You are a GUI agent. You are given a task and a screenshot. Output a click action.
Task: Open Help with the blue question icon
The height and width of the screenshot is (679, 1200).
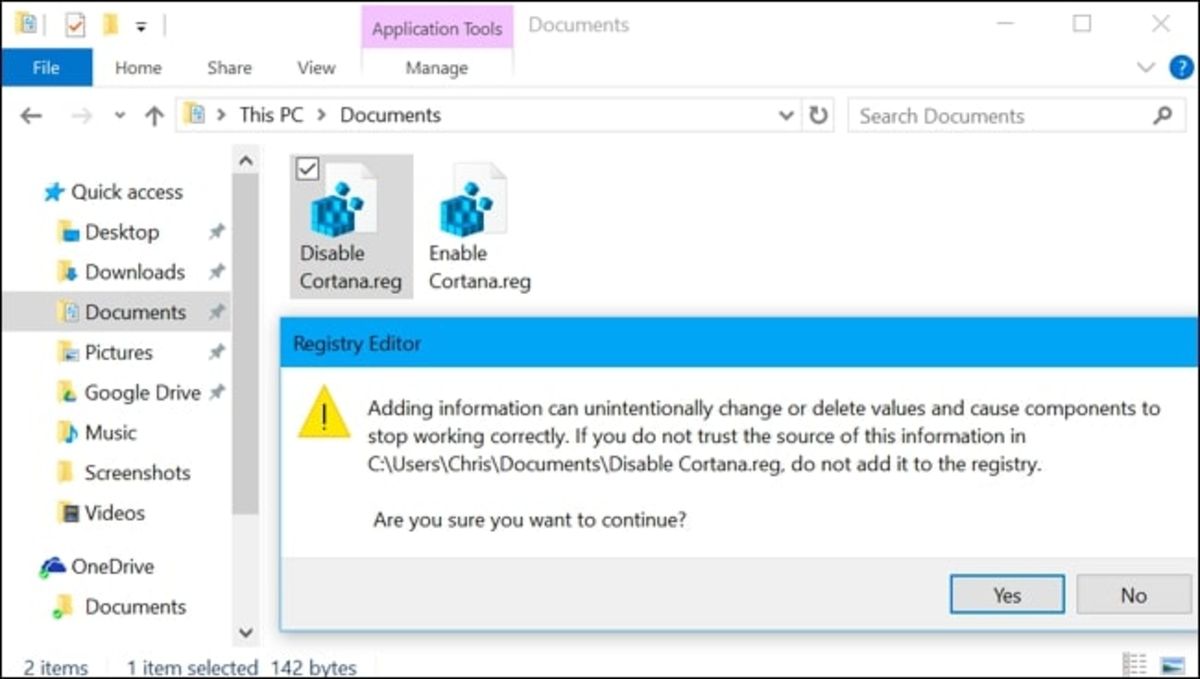pos(1181,68)
